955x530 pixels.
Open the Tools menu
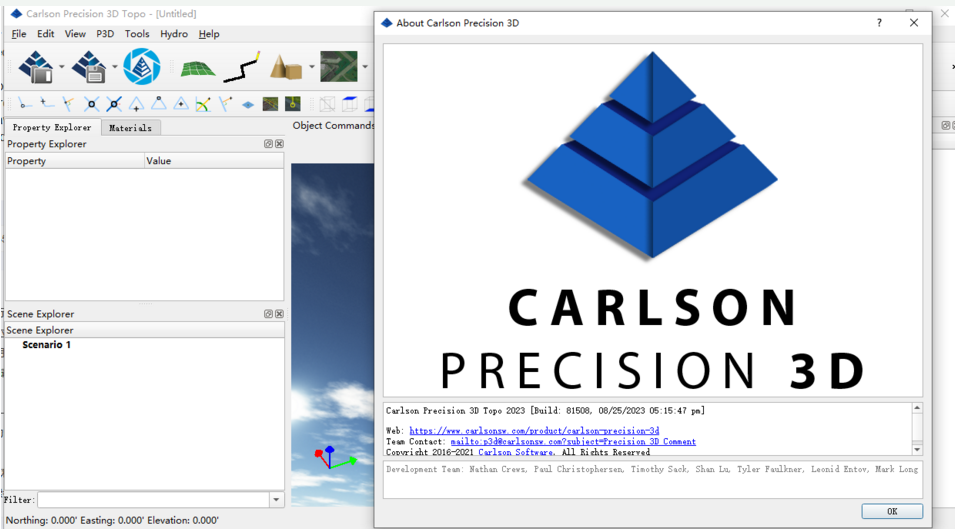click(x=137, y=34)
